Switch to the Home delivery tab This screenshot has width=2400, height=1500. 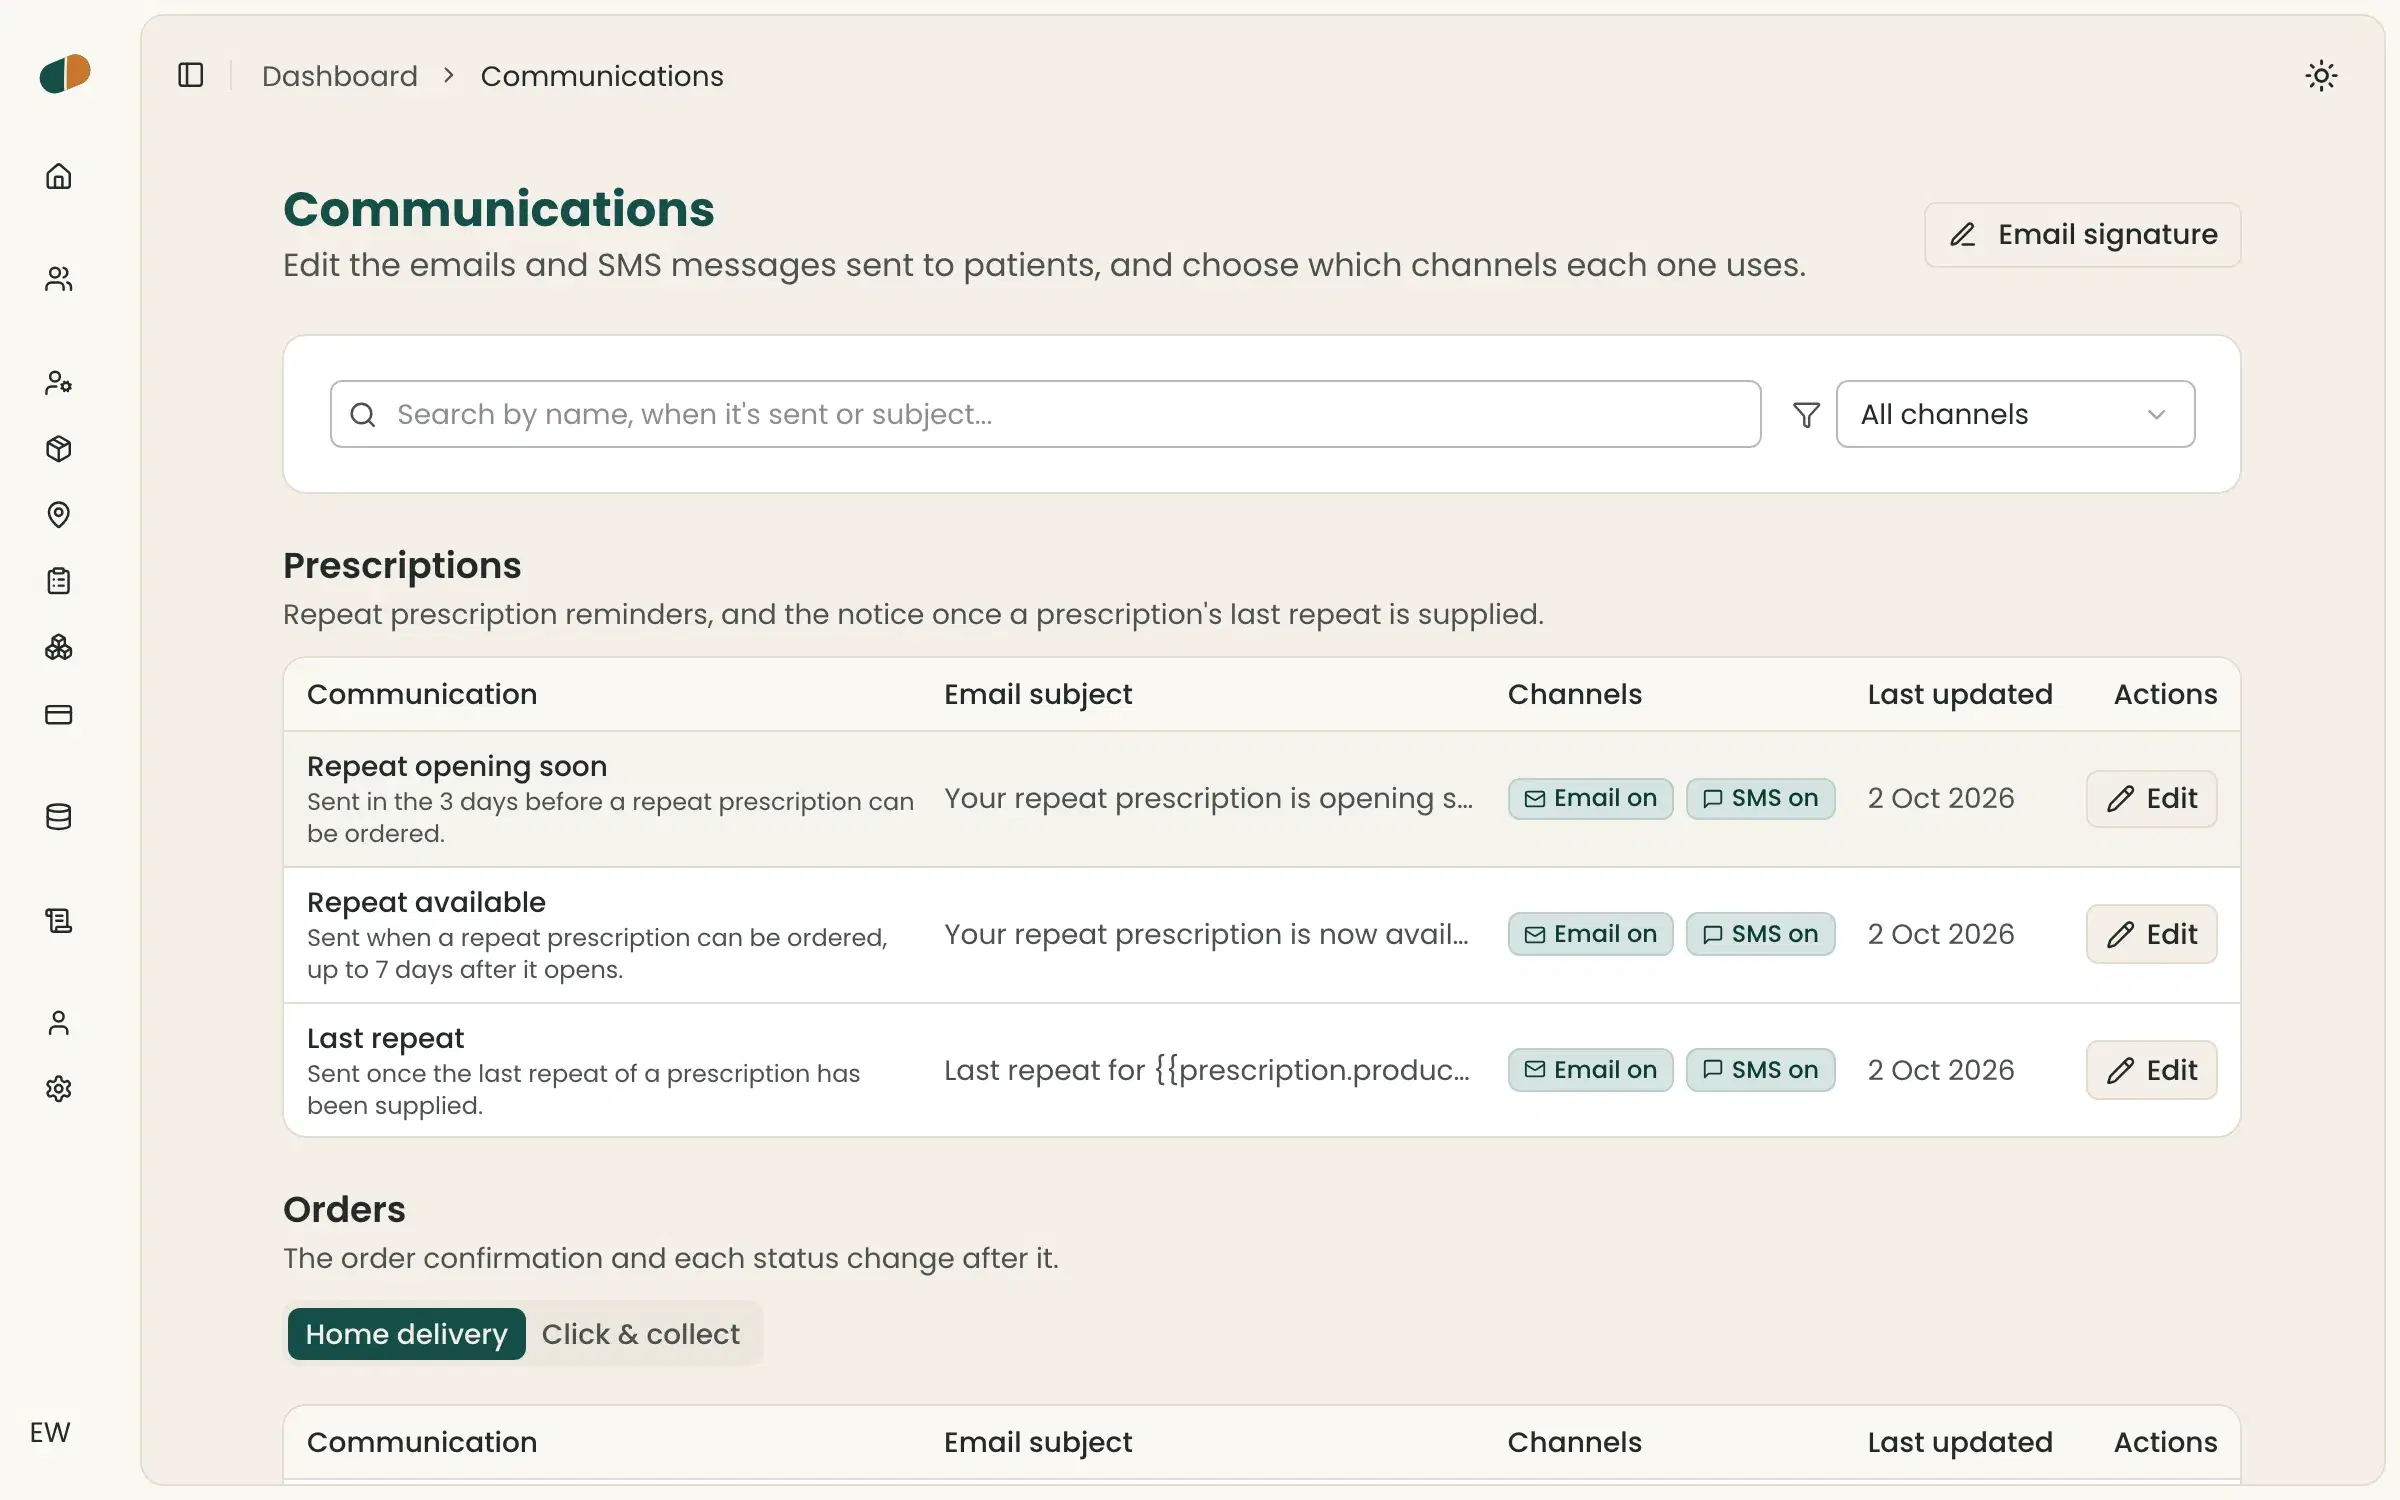[407, 1334]
